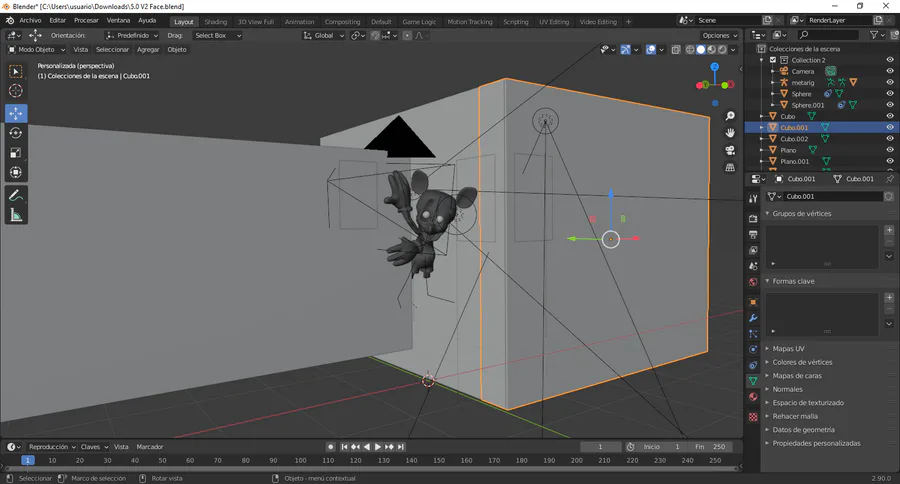Image resolution: width=900 pixels, height=484 pixels.
Task: Open the Modifiers tab (blue wrench)
Action: pyautogui.click(x=753, y=317)
